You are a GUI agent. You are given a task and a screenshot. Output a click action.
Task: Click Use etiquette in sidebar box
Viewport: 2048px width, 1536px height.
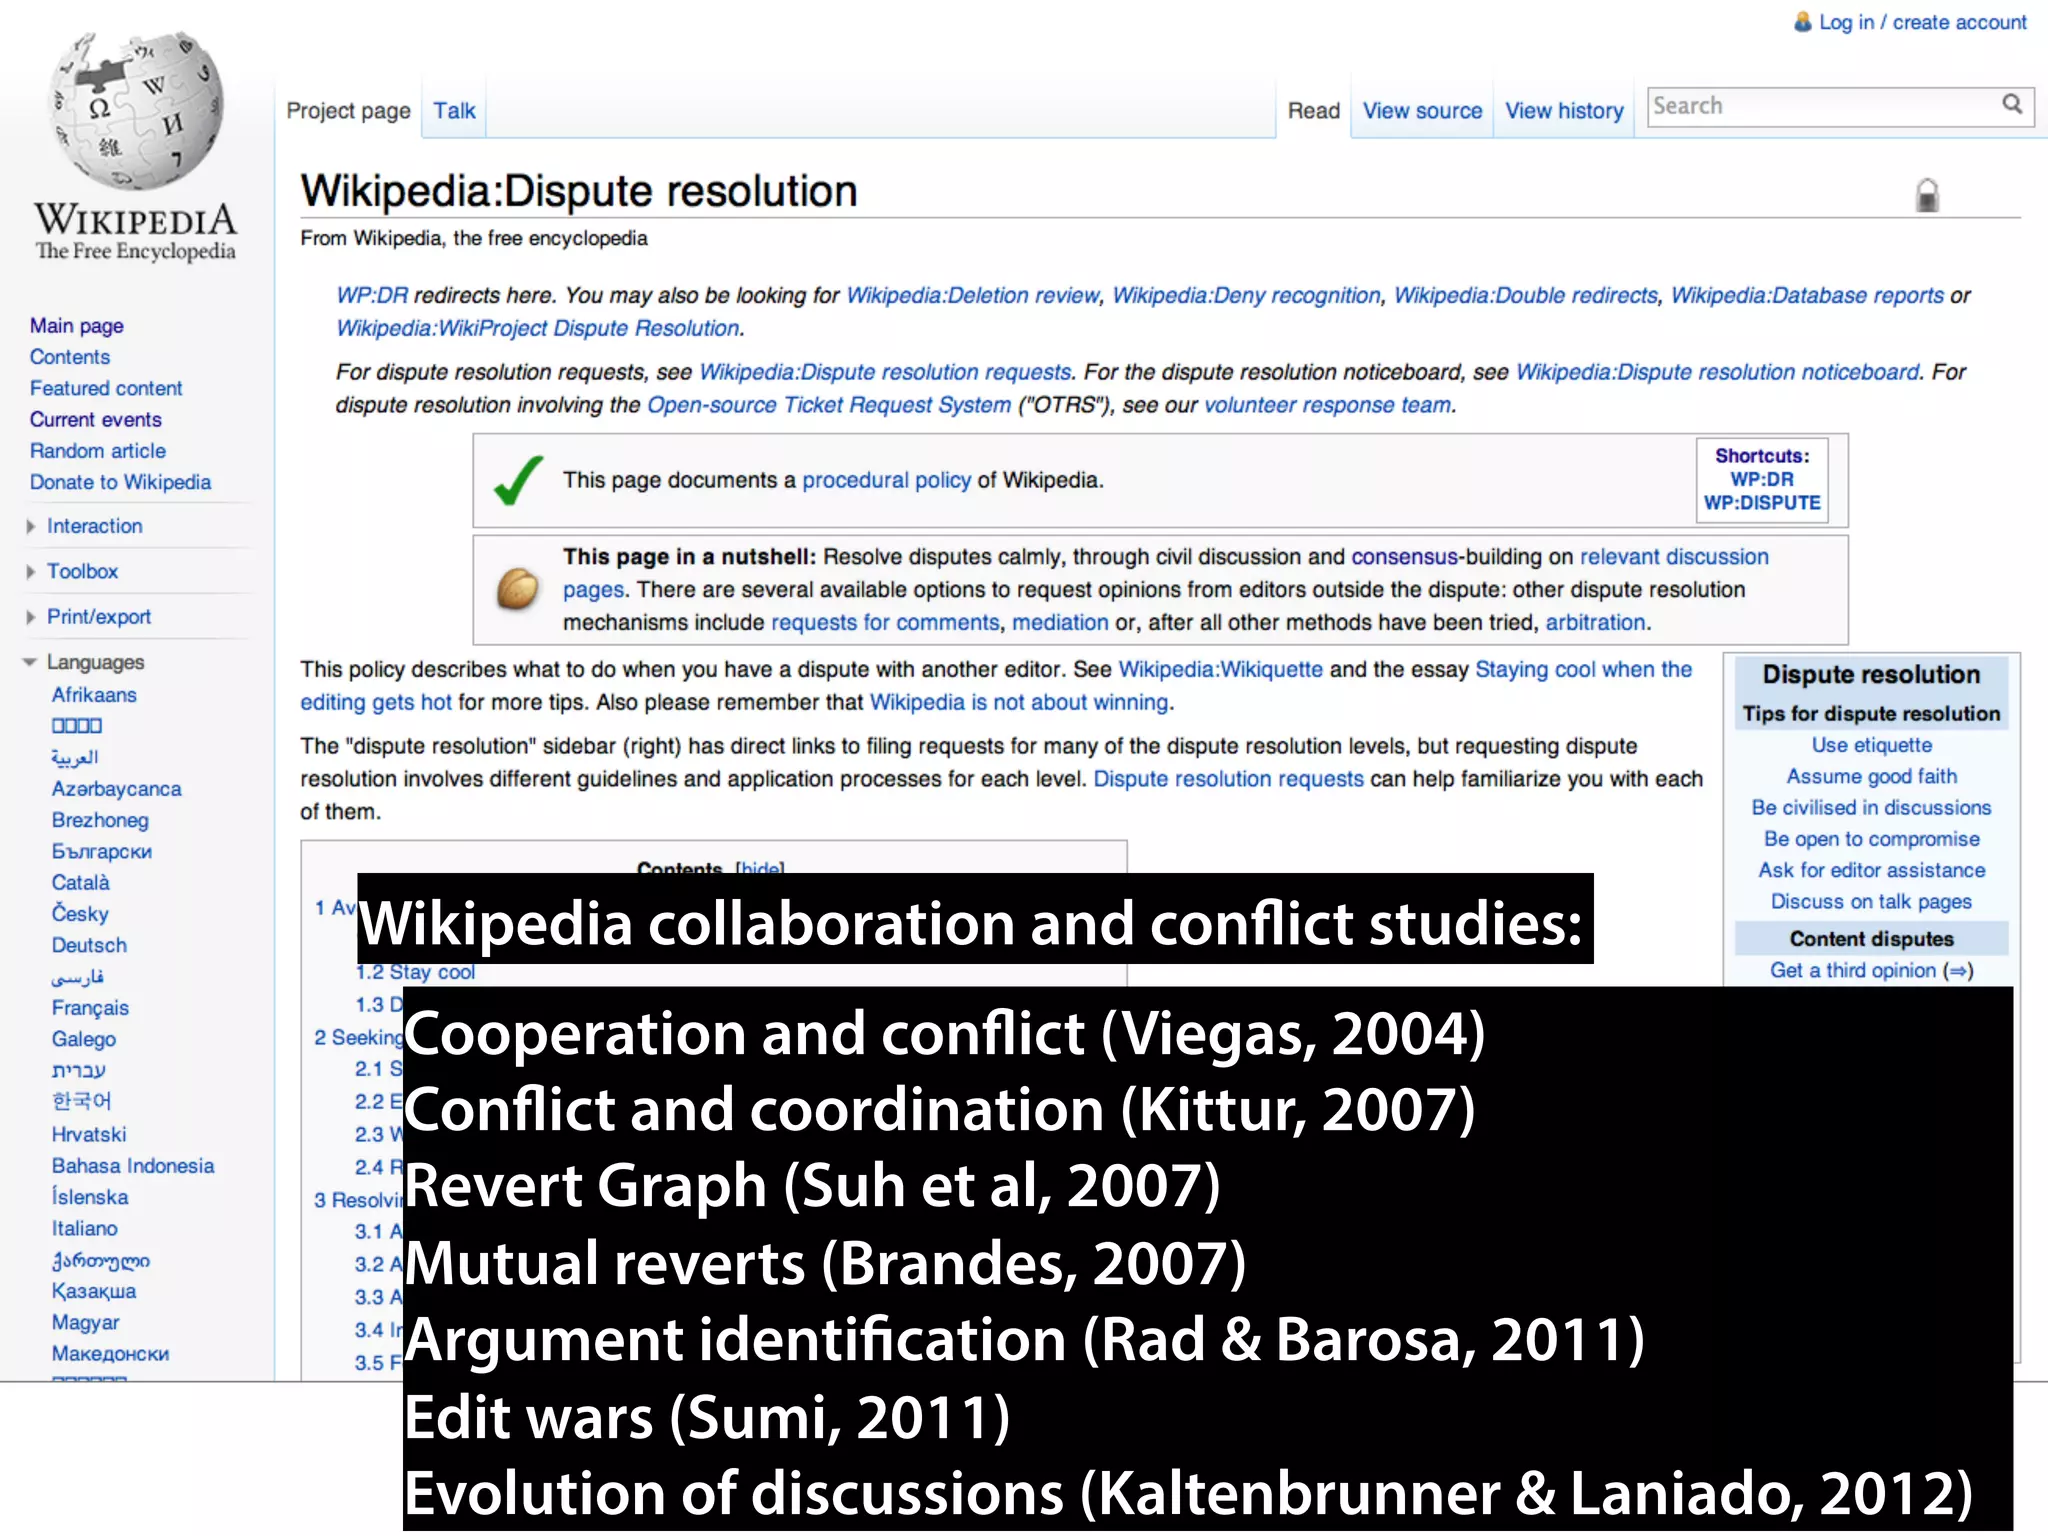click(1871, 745)
